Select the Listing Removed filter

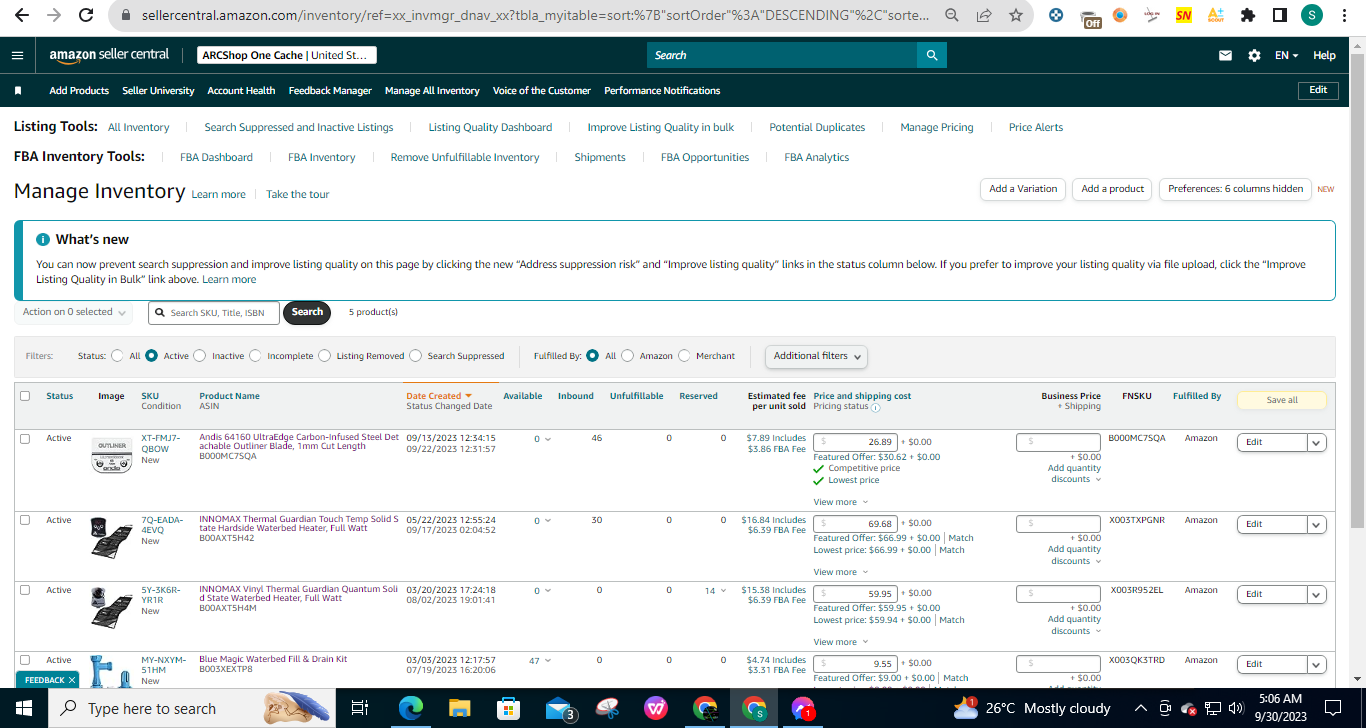coord(324,355)
